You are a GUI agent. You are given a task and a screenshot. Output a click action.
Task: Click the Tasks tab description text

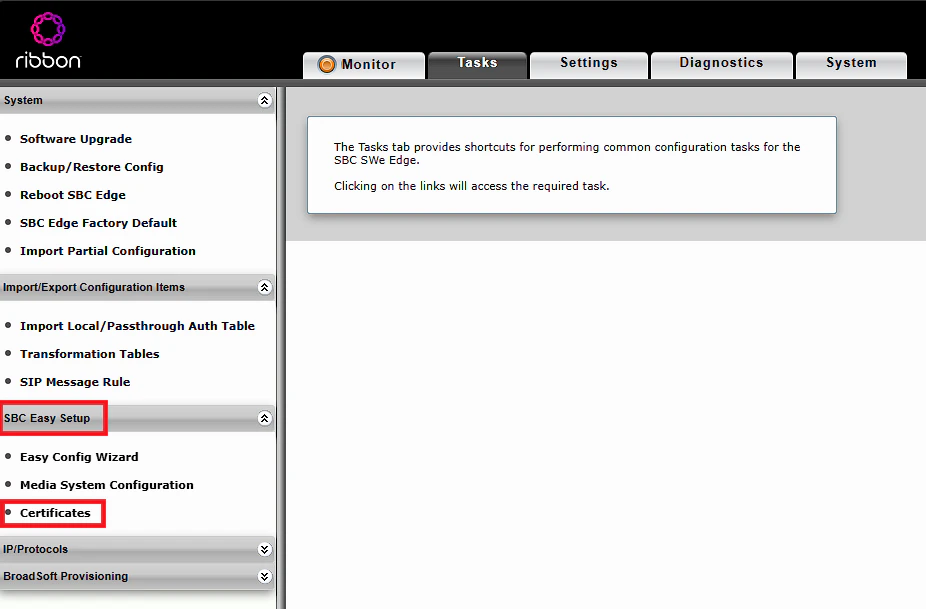tap(567, 166)
